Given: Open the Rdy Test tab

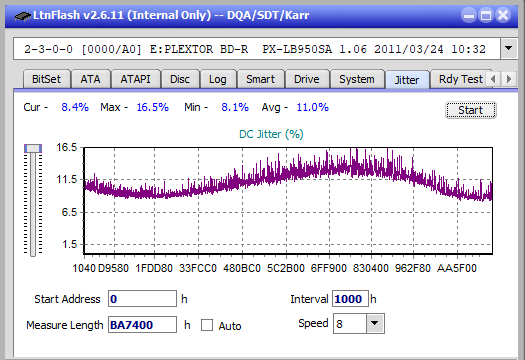Looking at the screenshot, I should [x=460, y=79].
